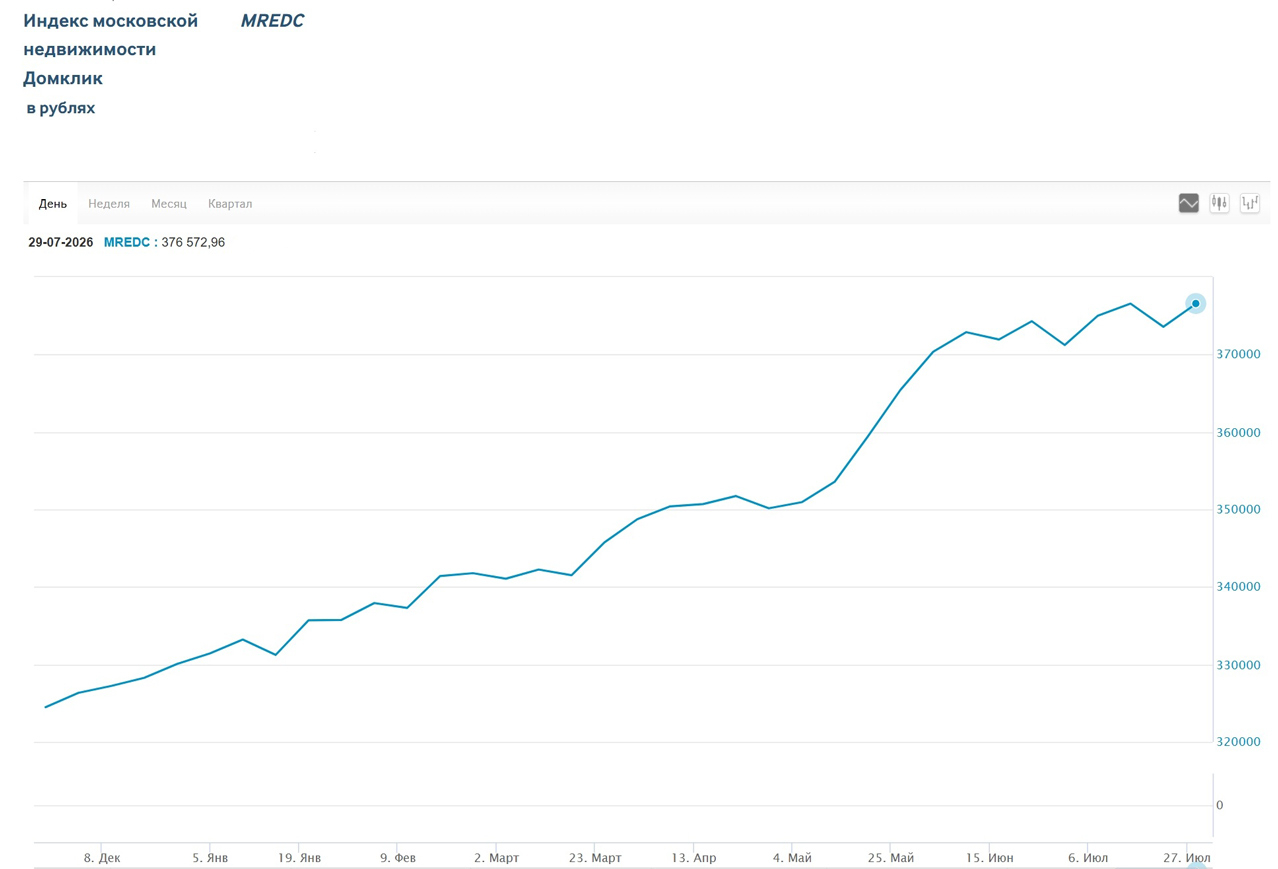Click the highlighted last data point marker
This screenshot has height=869, width=1278.
pyautogui.click(x=1195, y=304)
